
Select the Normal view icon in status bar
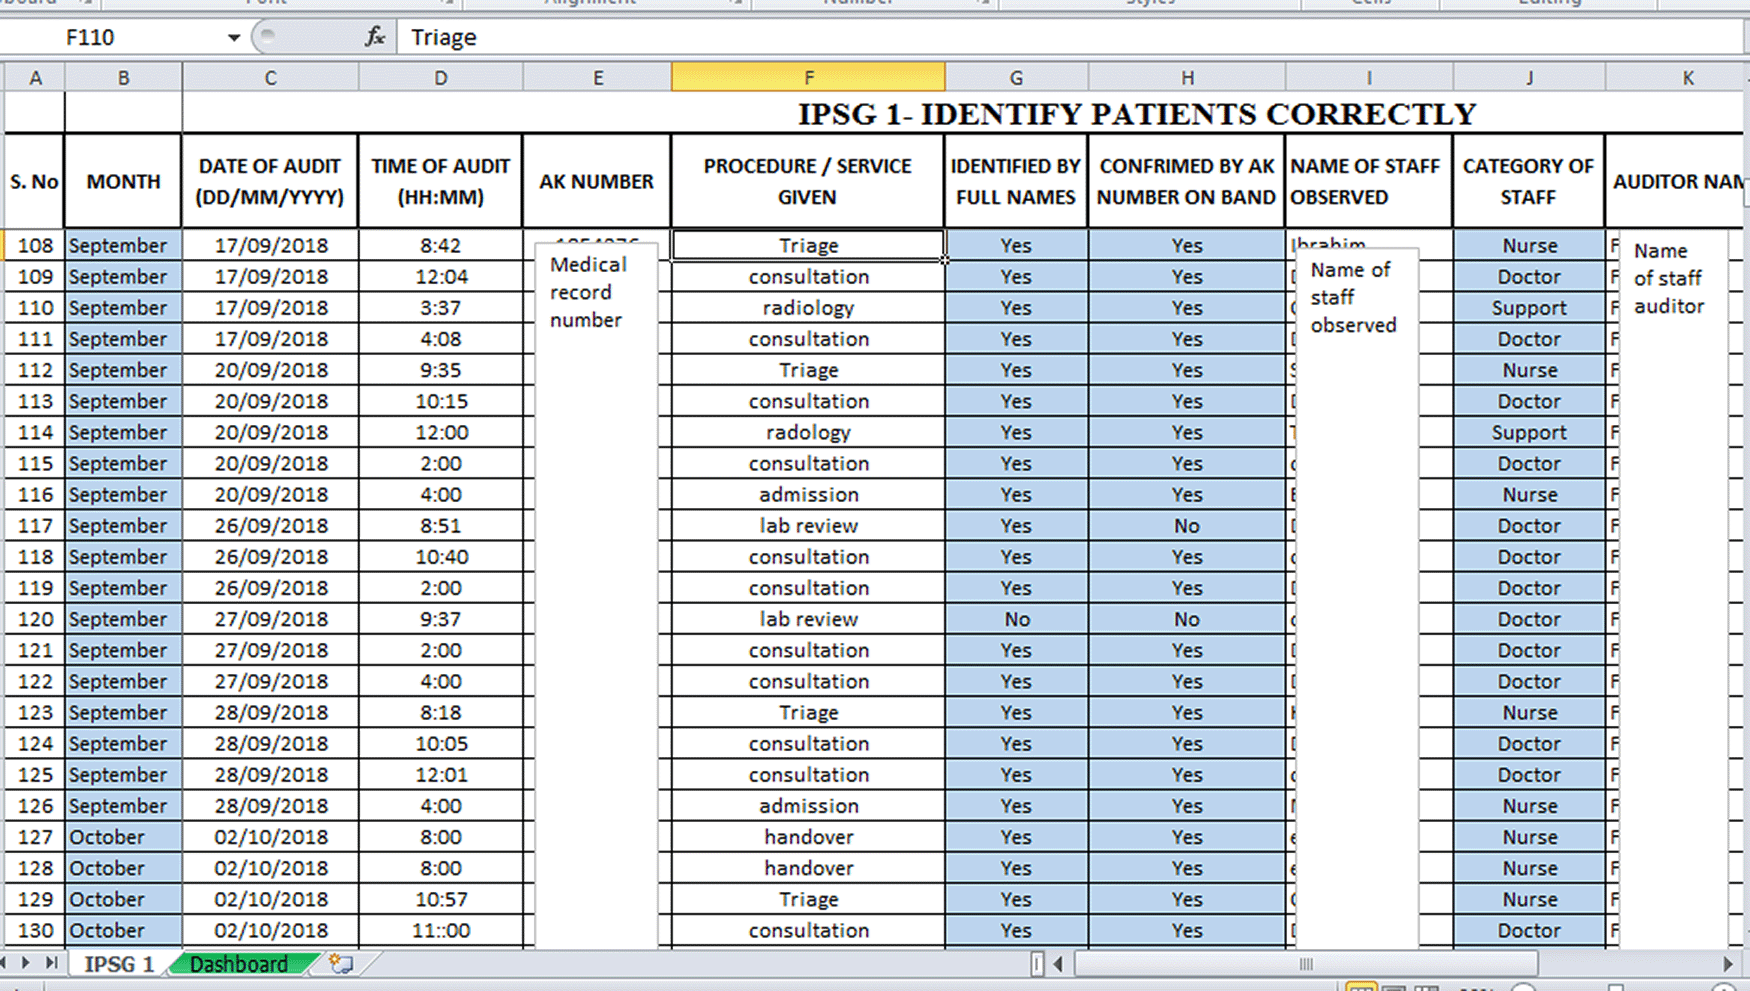[1361, 988]
